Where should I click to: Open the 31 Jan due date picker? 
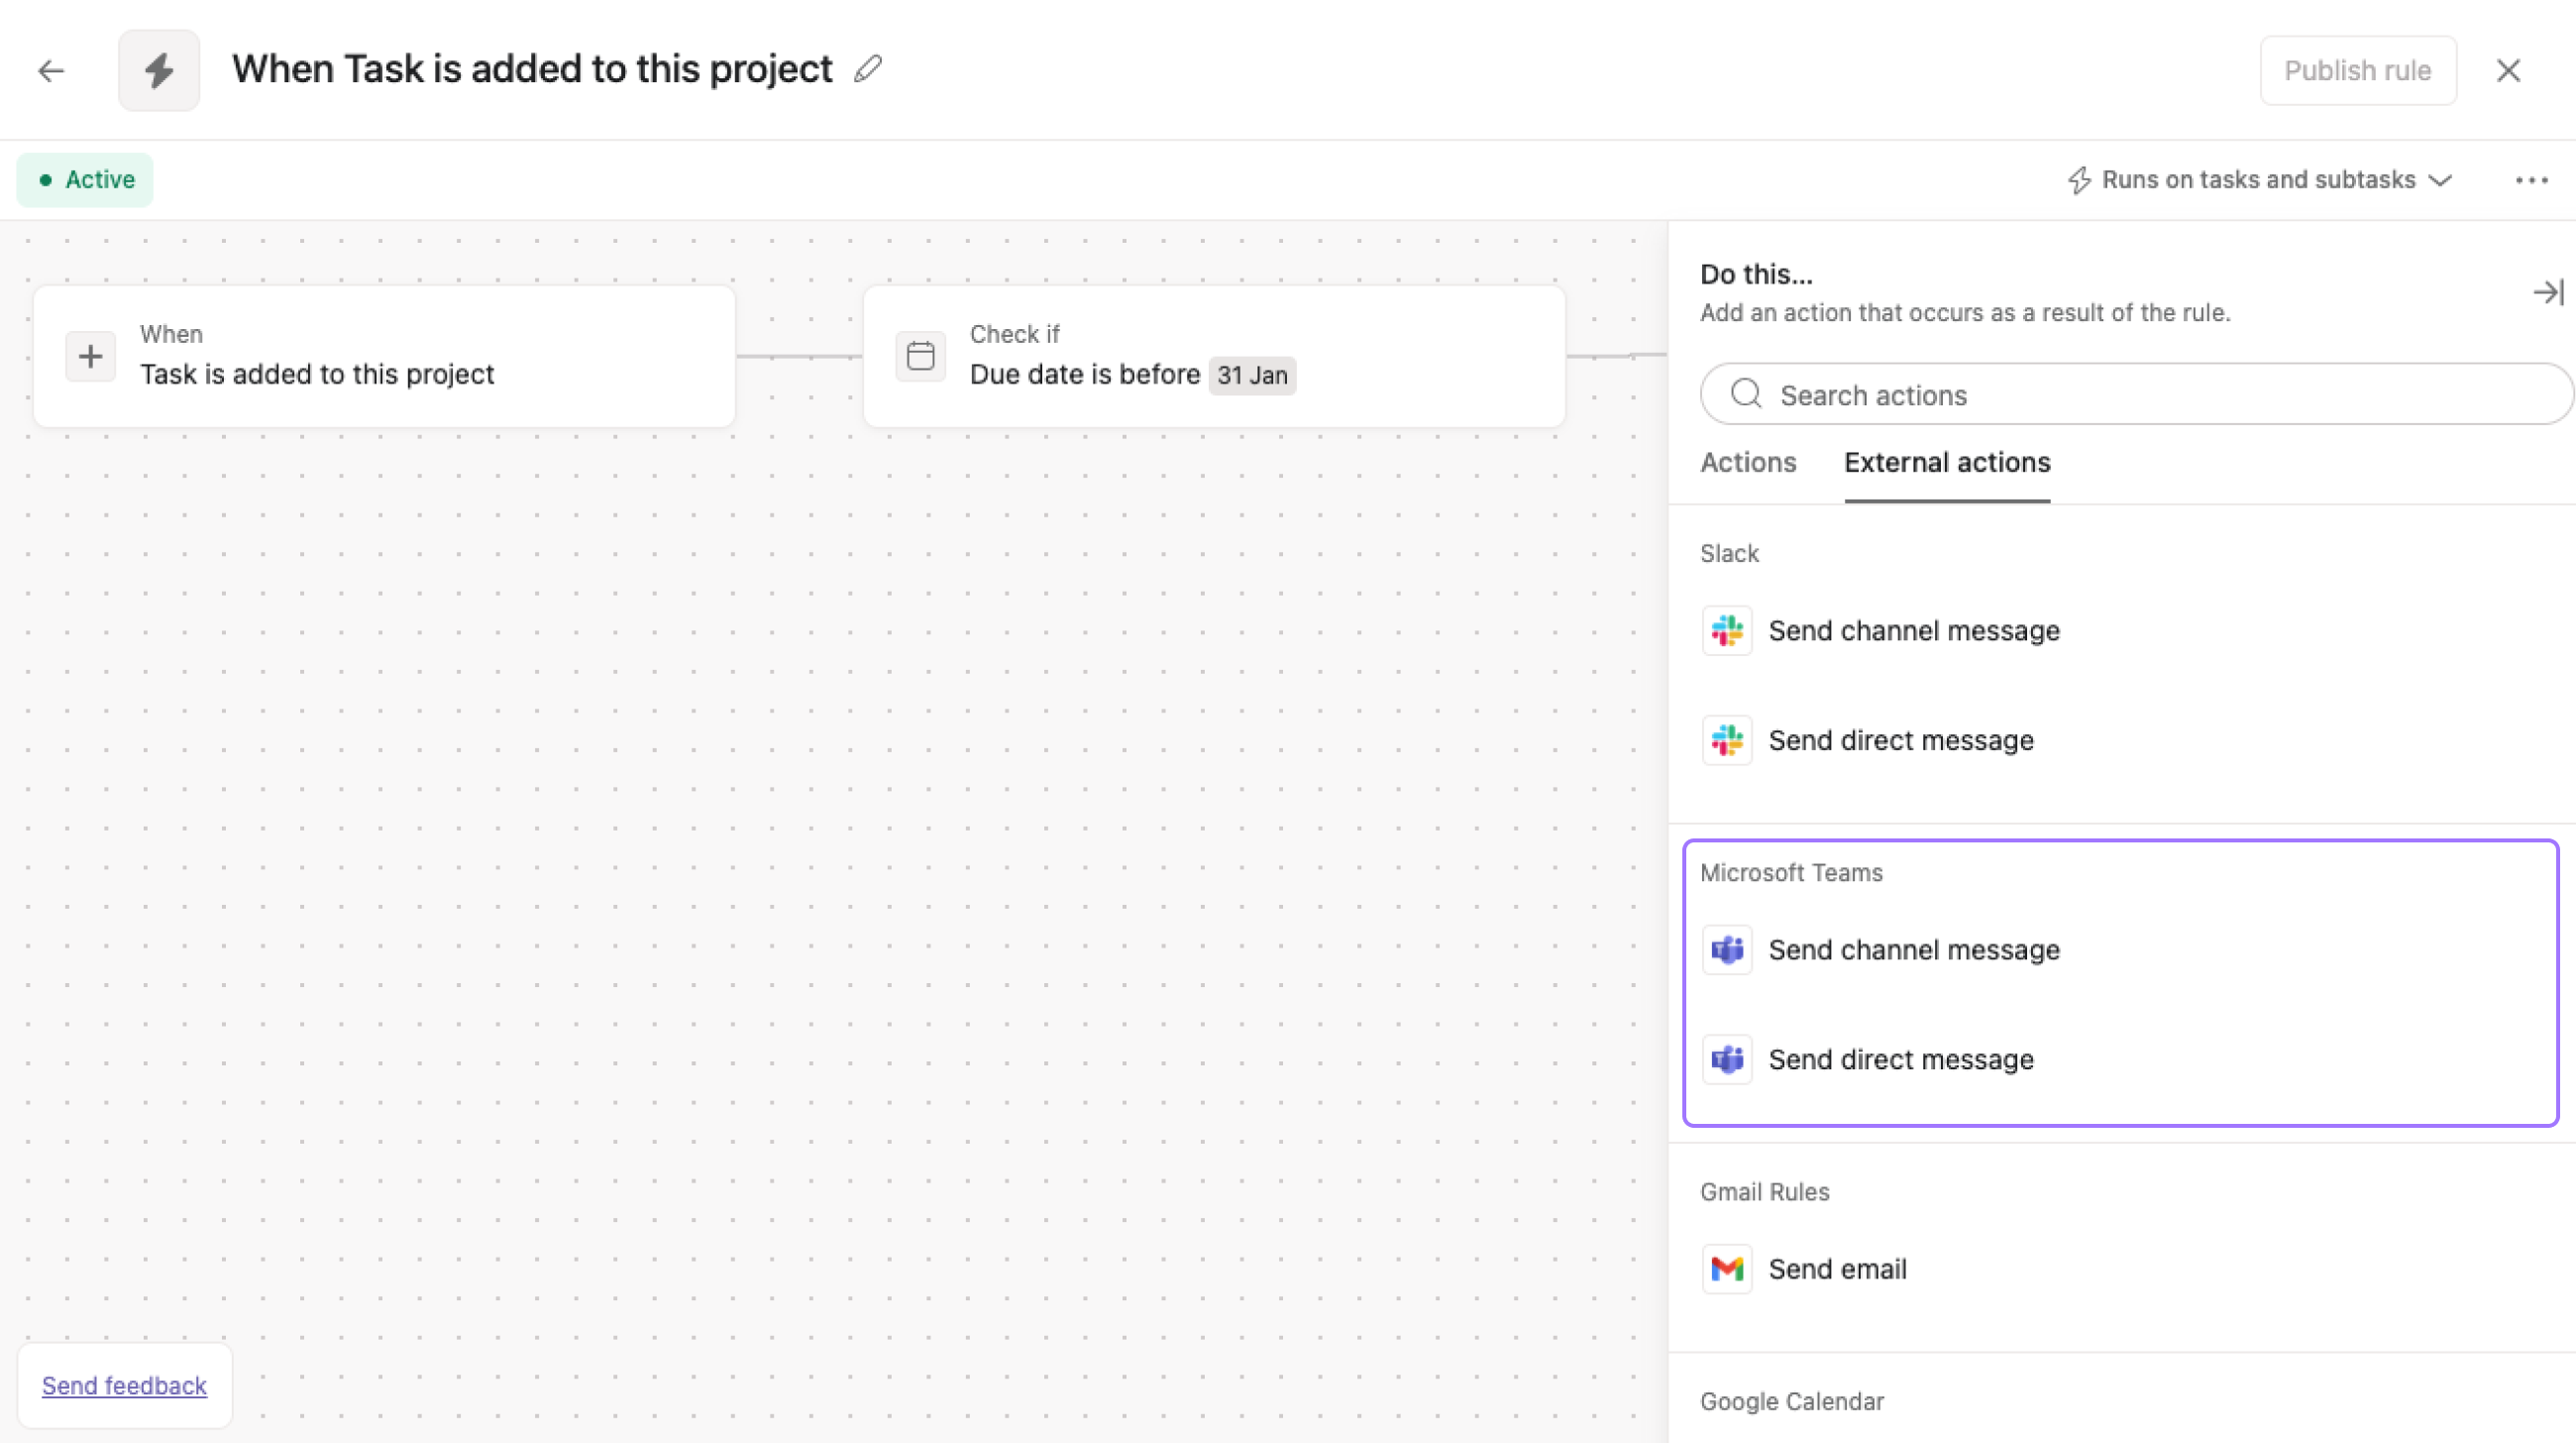pyautogui.click(x=1252, y=375)
